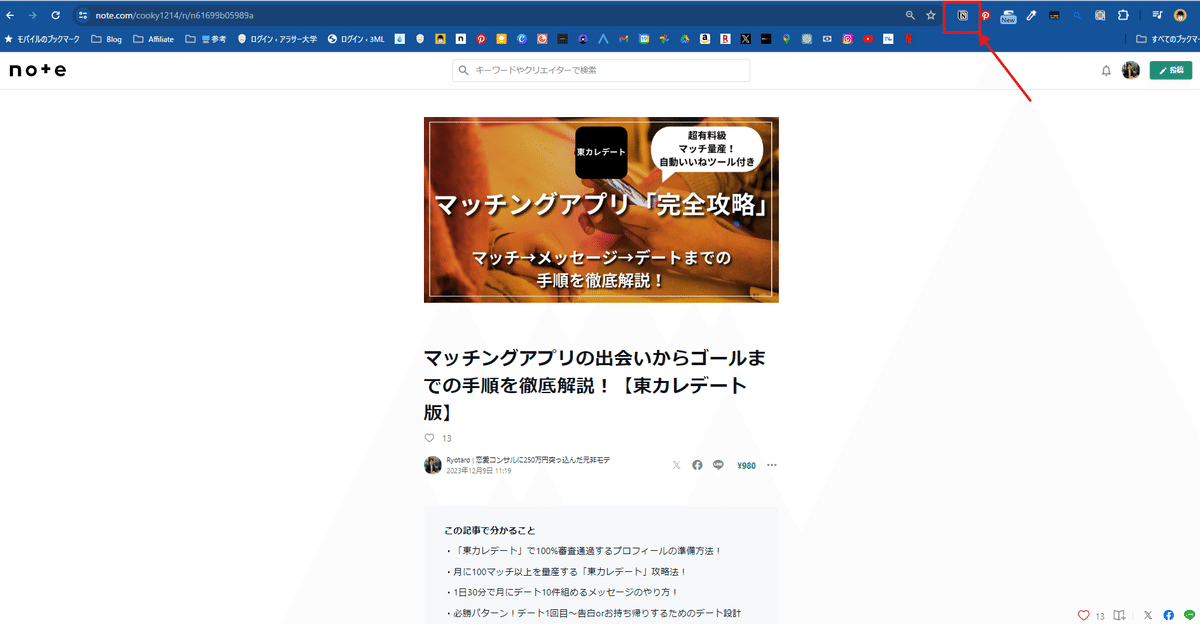The height and width of the screenshot is (624, 1200).
Task: Open the Google Maps bookmark
Action: (x=786, y=40)
